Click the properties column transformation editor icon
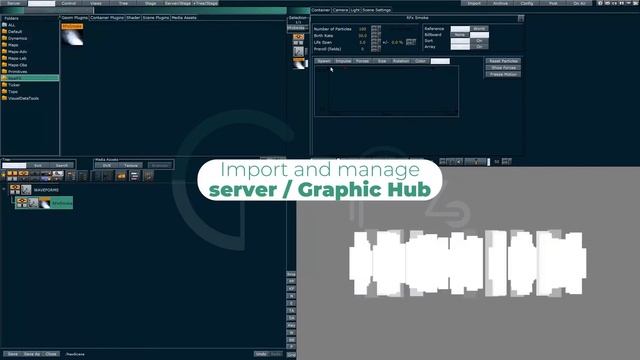 298,51
